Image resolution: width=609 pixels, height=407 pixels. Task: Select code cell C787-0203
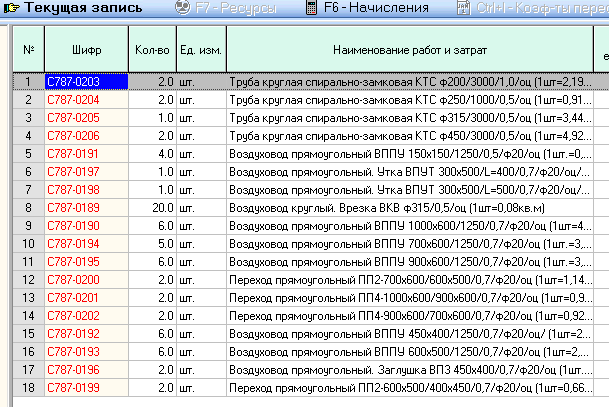[87, 82]
